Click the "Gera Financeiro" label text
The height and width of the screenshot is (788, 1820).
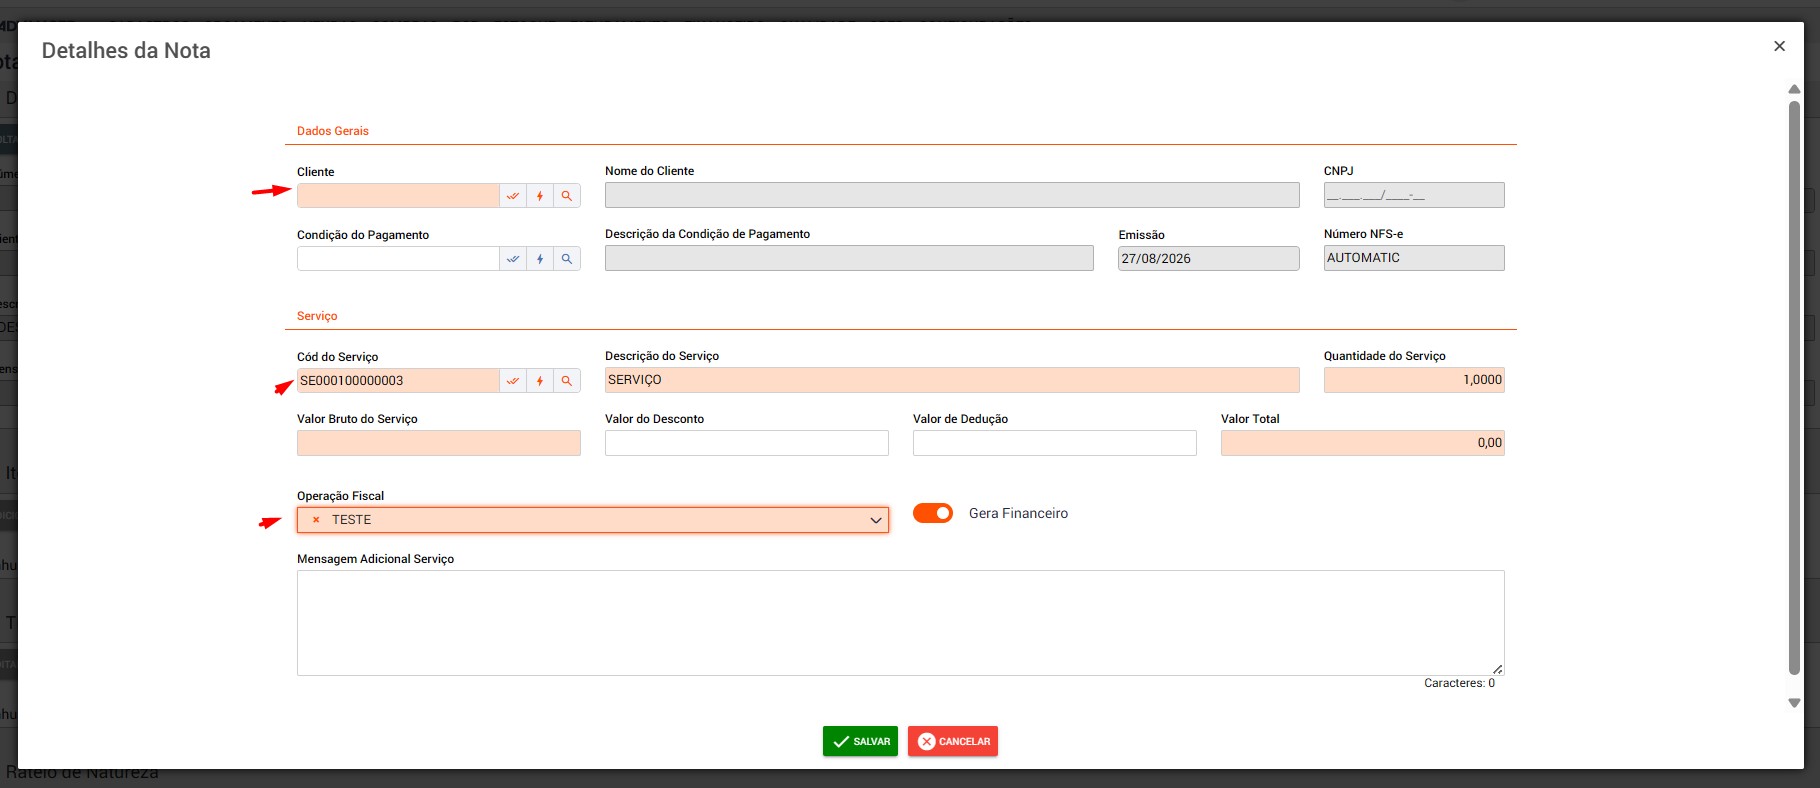click(x=1018, y=513)
